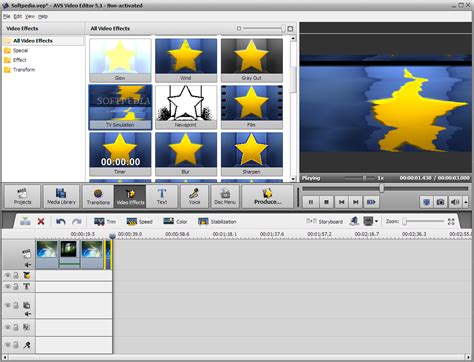Screen dimensions: 474x362
Task: Click the blue full-screen preview icon
Action: point(426,202)
